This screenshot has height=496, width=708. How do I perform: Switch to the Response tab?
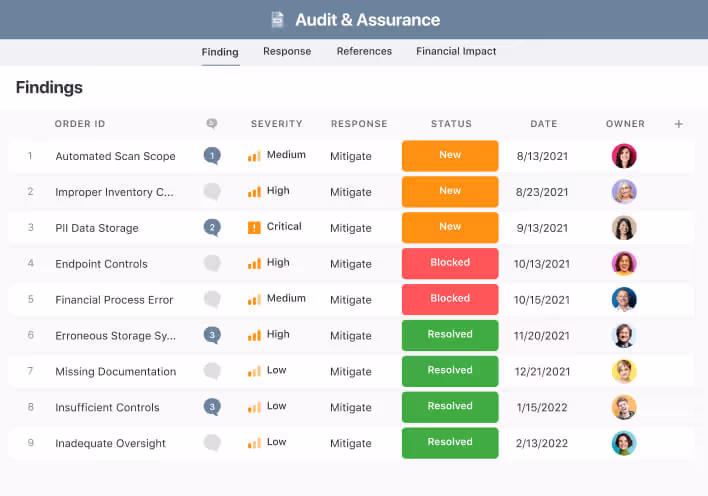(x=287, y=52)
